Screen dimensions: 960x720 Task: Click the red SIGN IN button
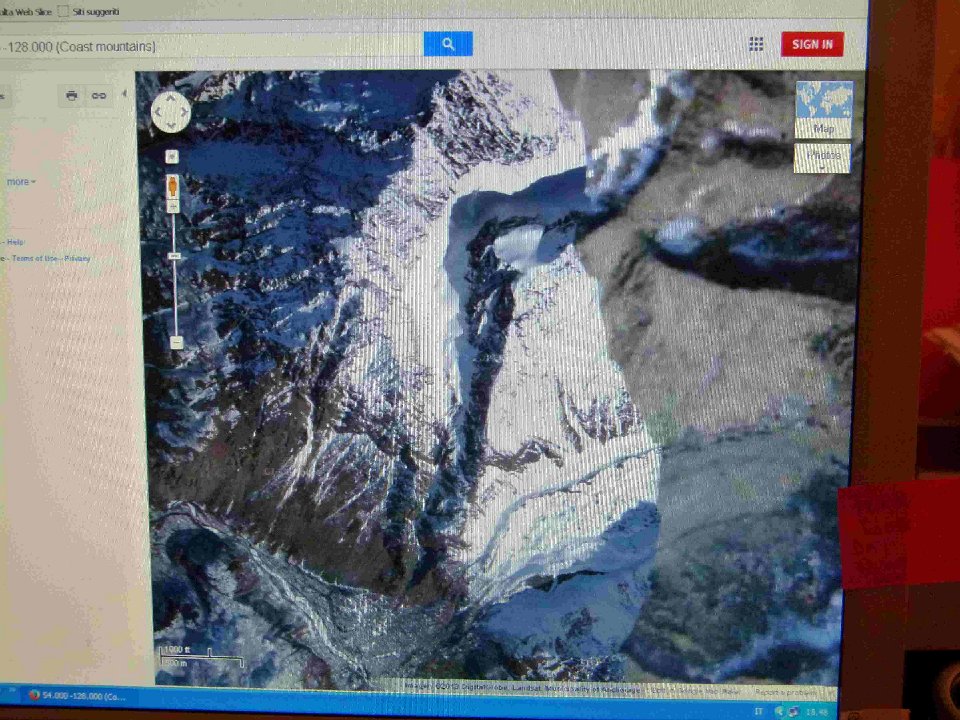[x=812, y=44]
